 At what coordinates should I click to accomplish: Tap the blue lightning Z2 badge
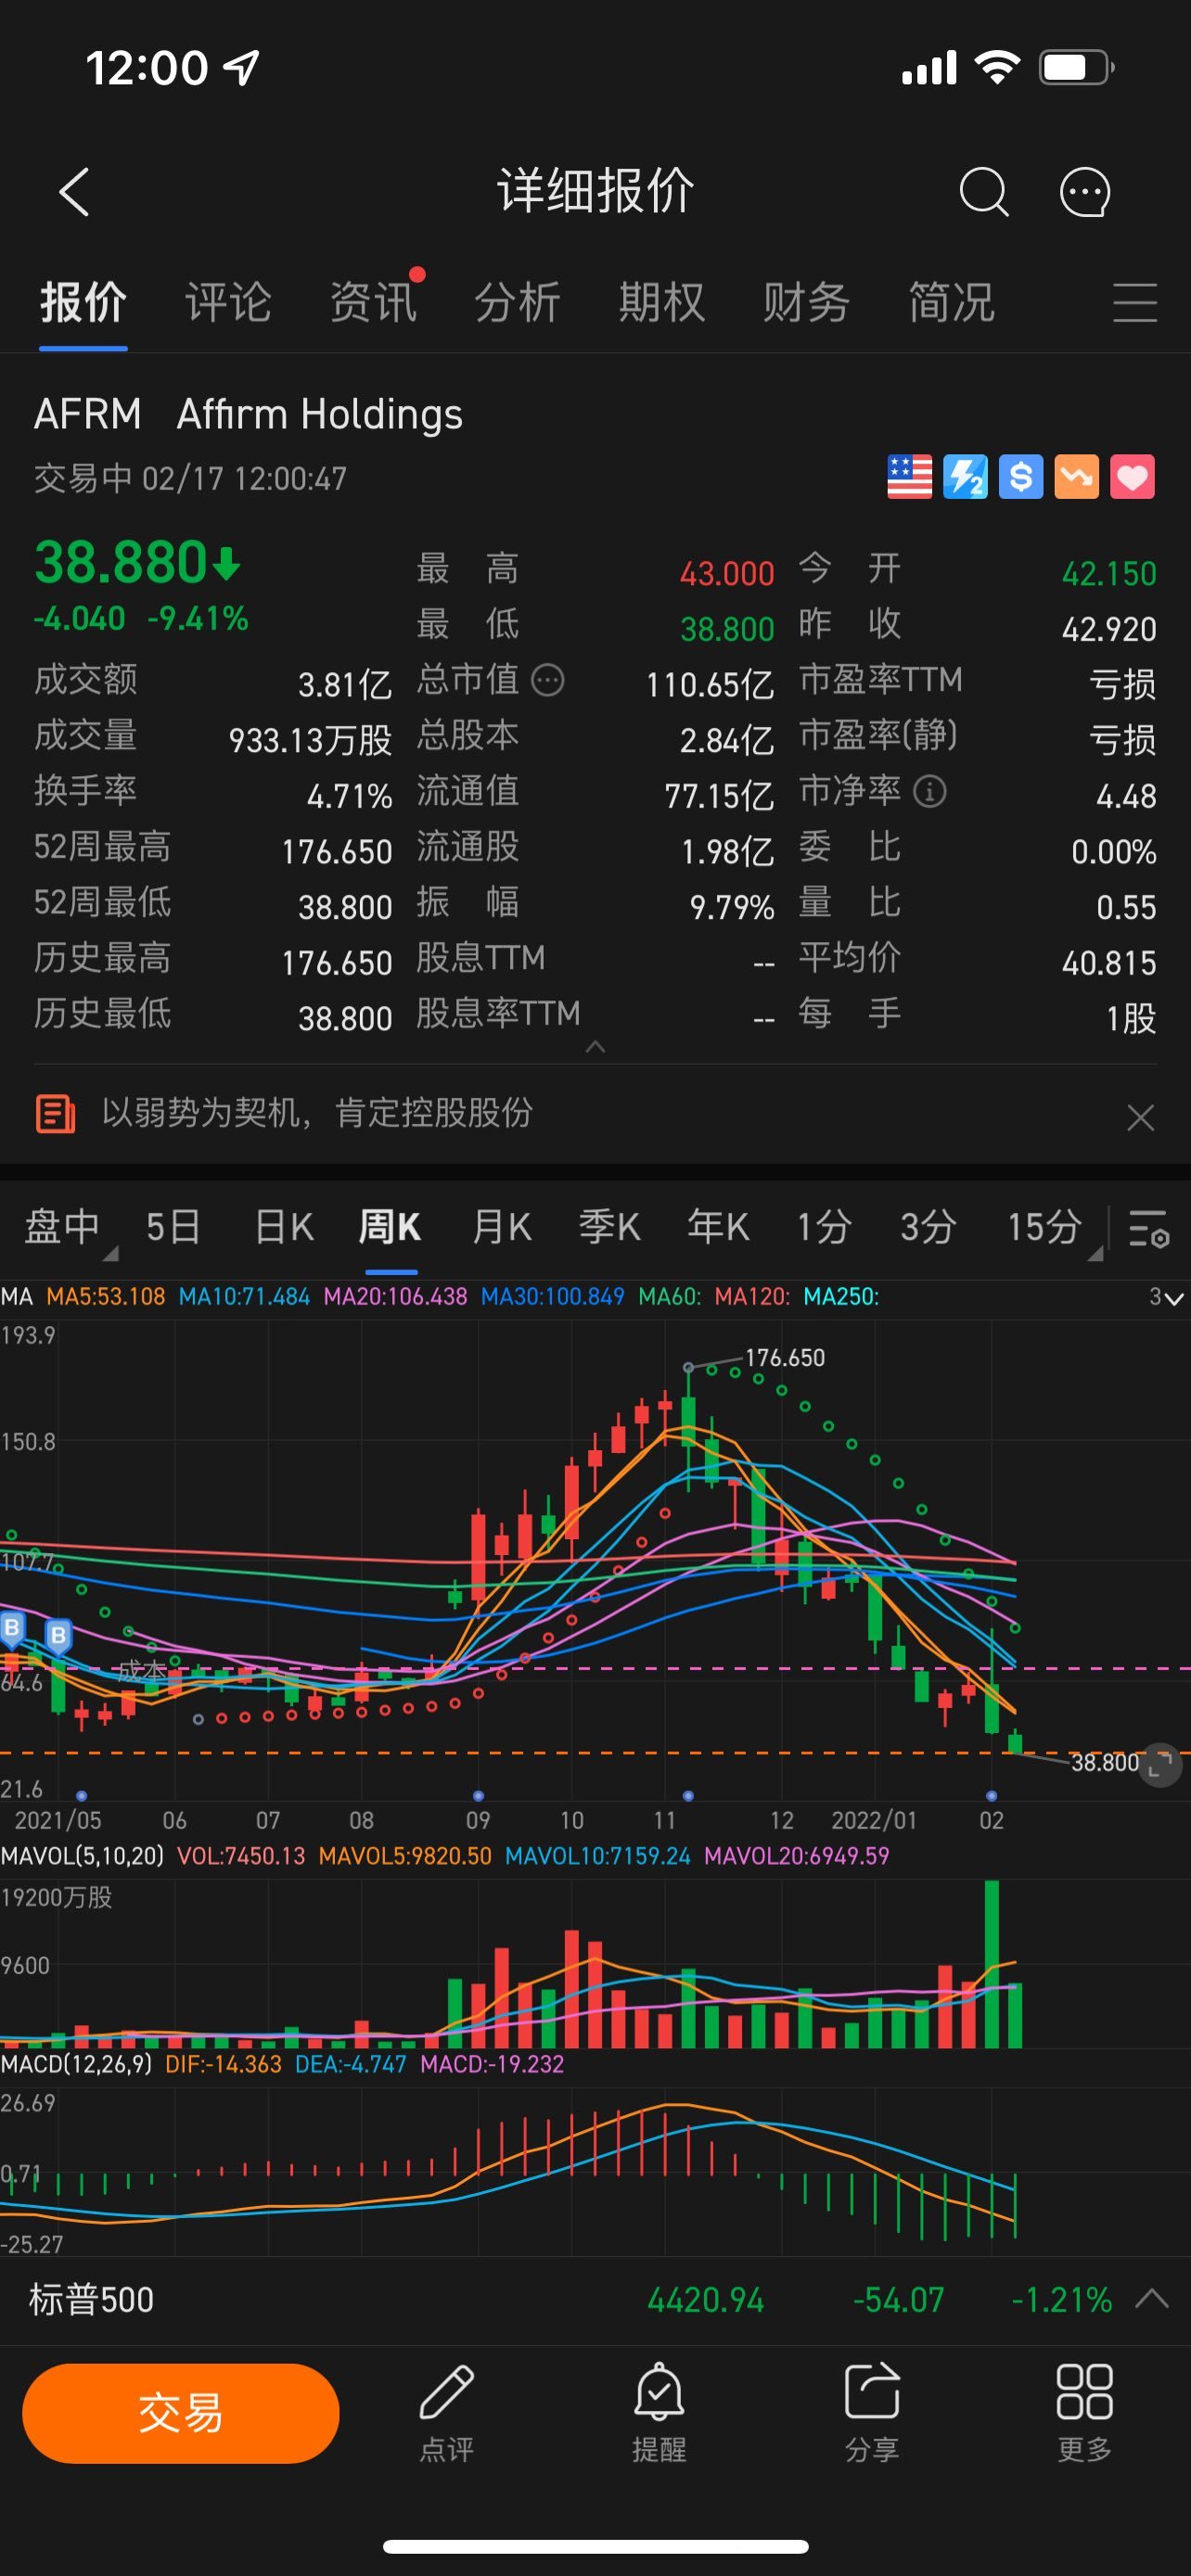(965, 476)
